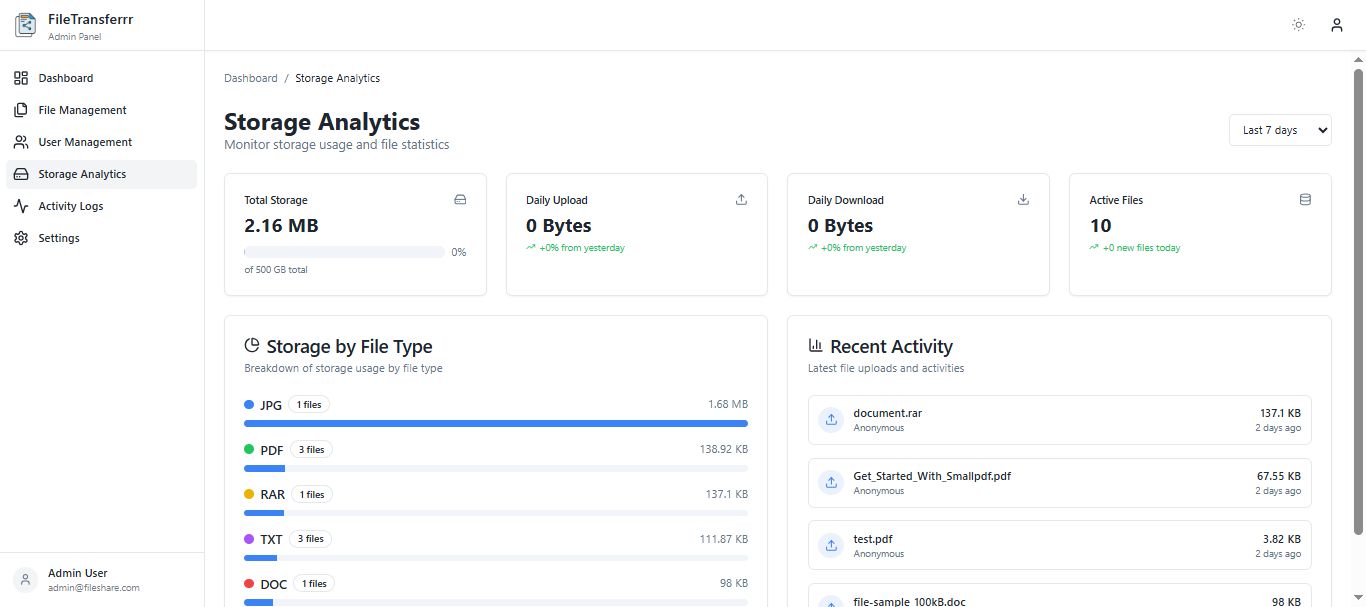The height and width of the screenshot is (607, 1366).
Task: Click the JPG storage usage bar
Action: pyautogui.click(x=495, y=424)
